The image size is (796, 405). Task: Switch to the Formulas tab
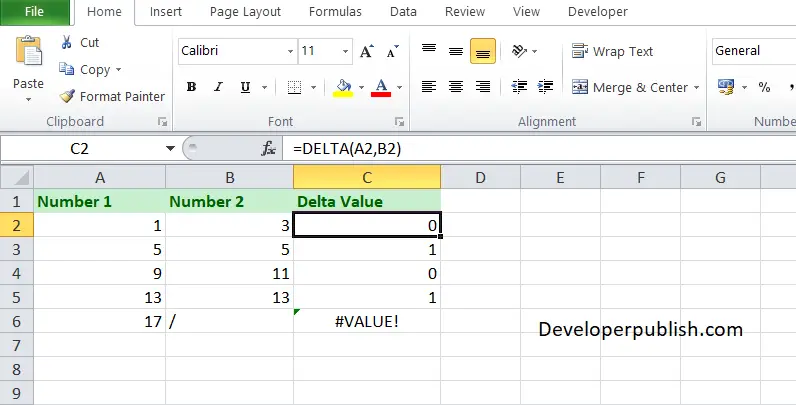click(x=335, y=12)
